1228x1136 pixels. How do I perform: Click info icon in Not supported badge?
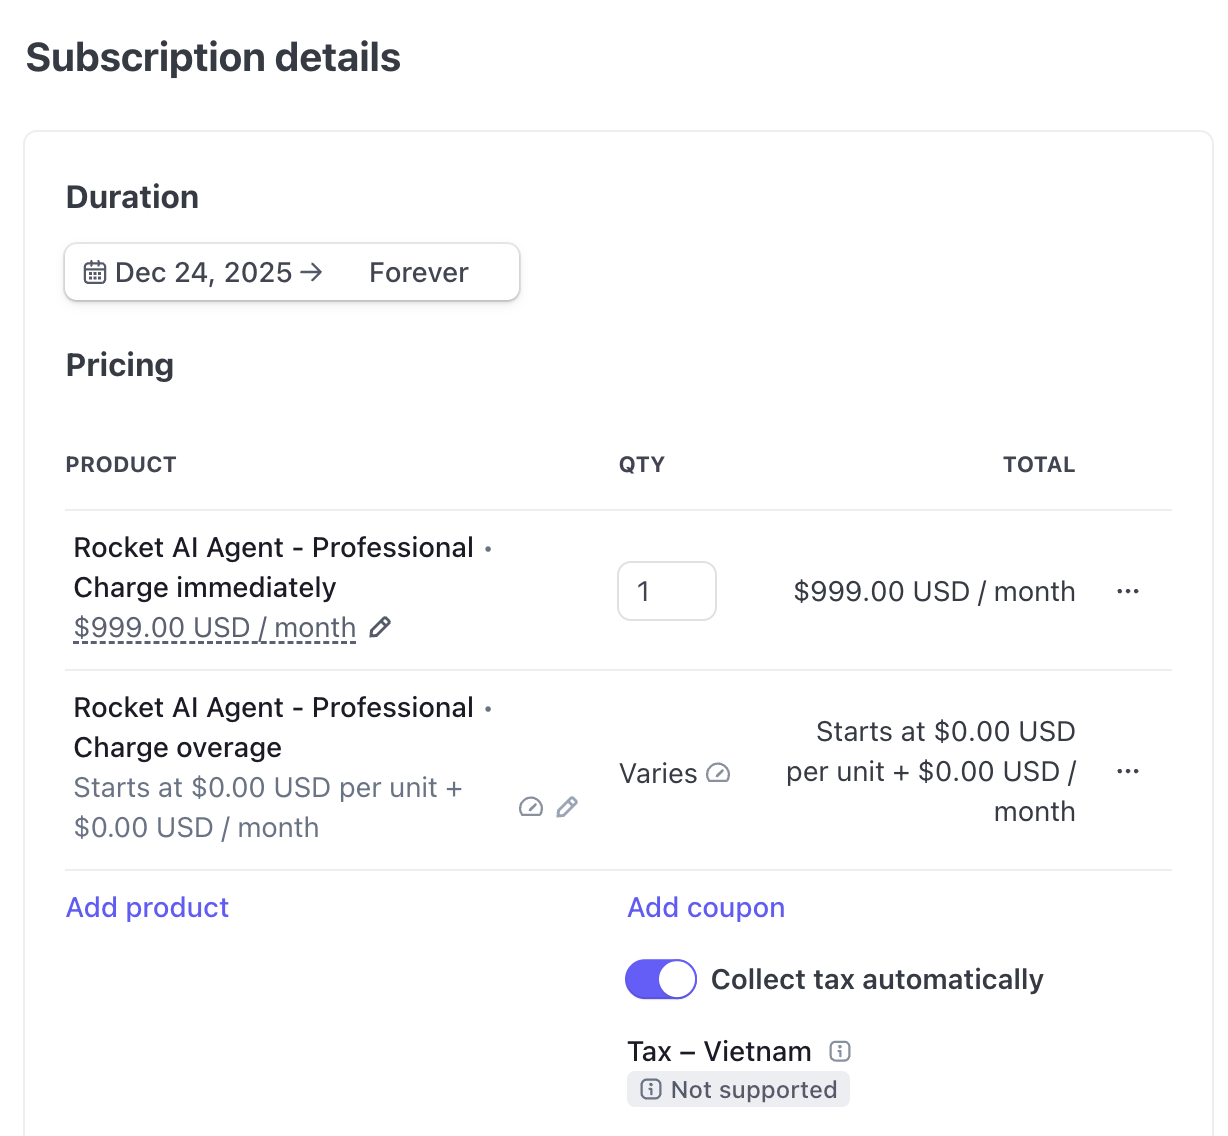click(651, 1089)
